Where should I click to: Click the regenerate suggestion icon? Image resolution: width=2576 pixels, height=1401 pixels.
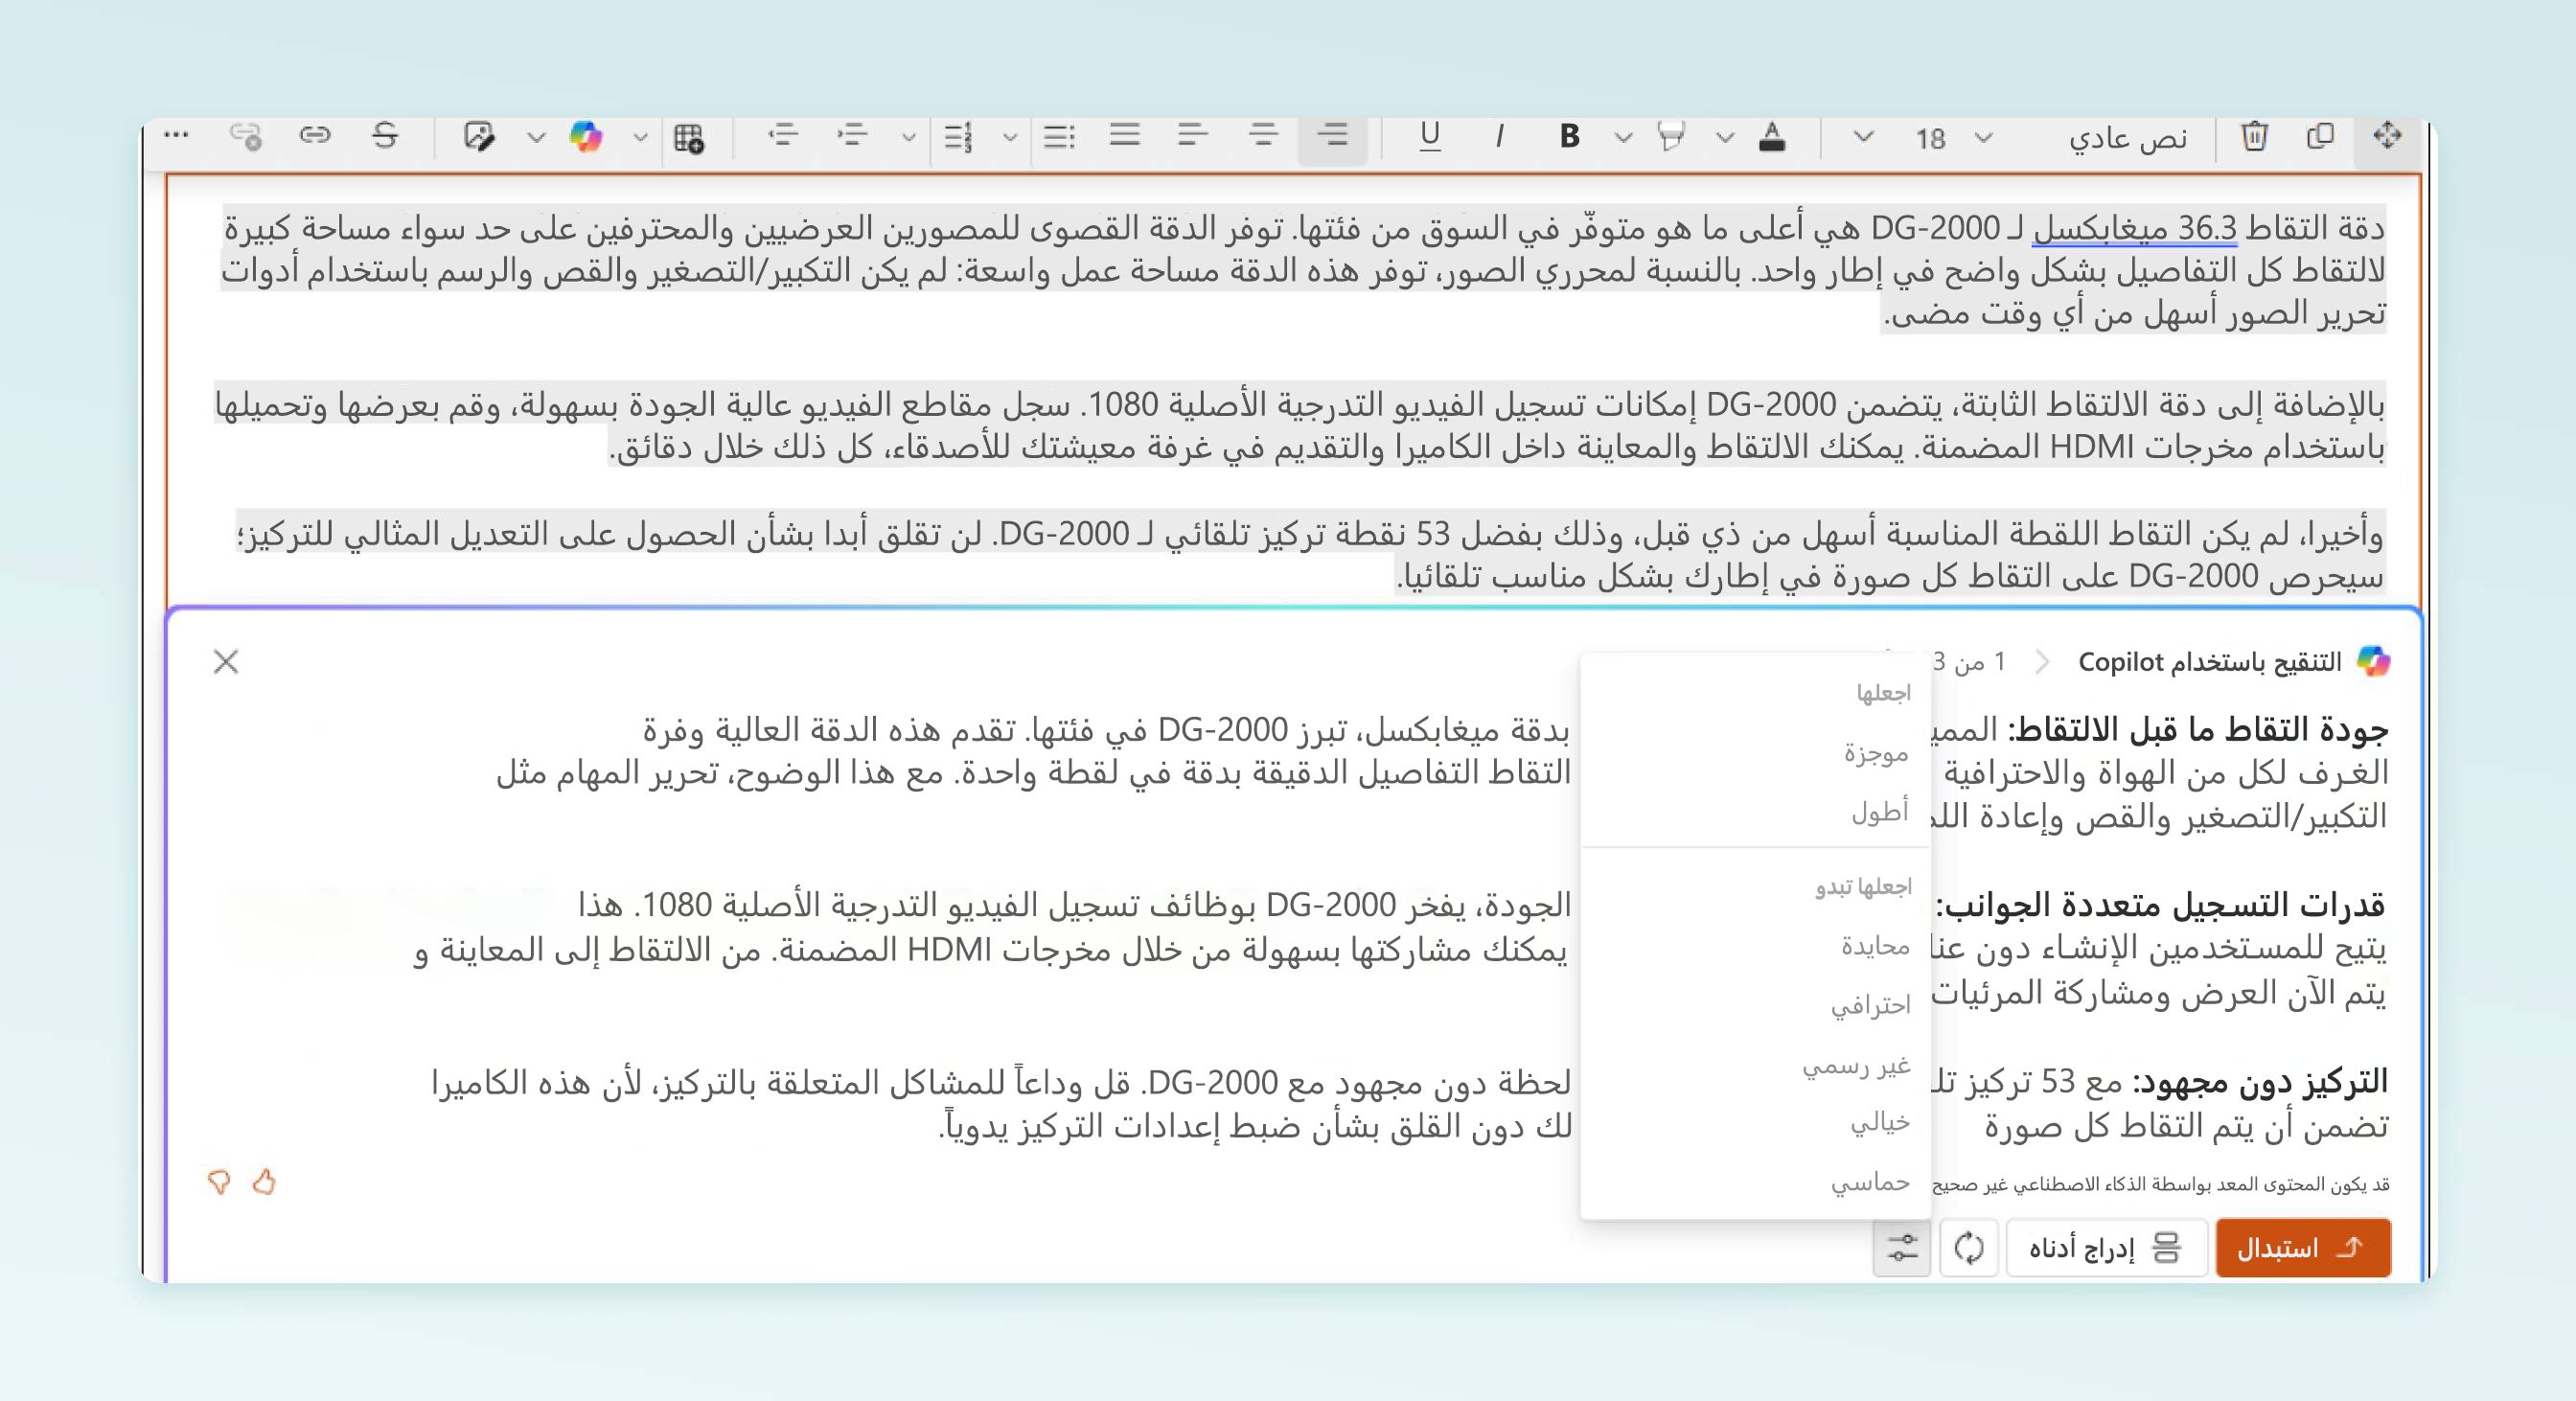[x=1969, y=1247]
